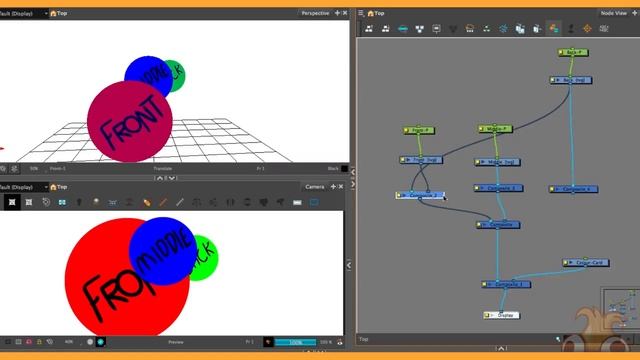Select the Display node
The image size is (640, 360).
pyautogui.click(x=501, y=315)
